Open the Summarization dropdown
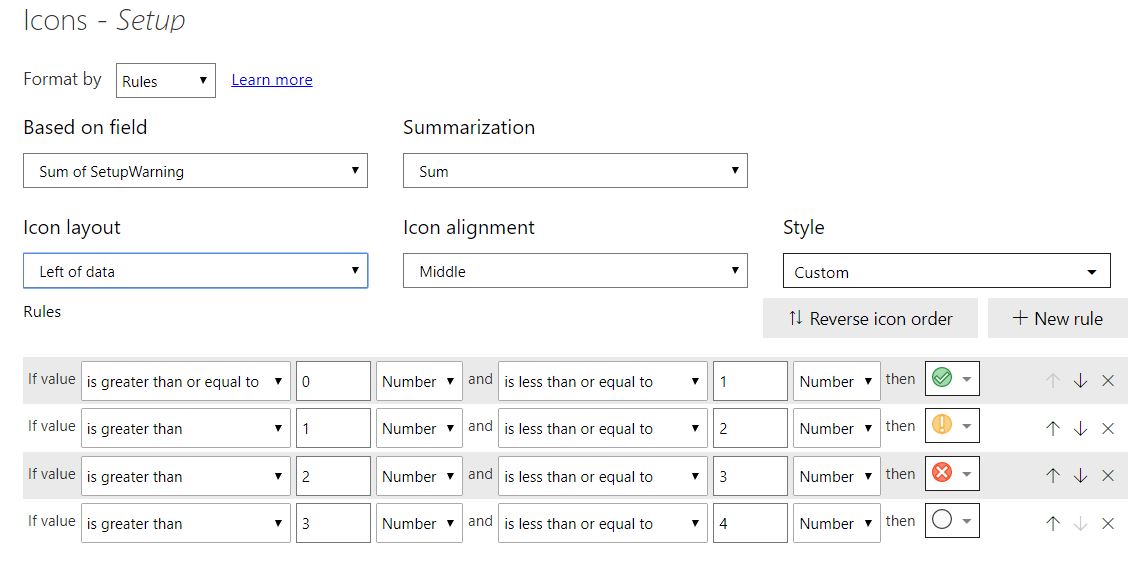 click(x=575, y=171)
